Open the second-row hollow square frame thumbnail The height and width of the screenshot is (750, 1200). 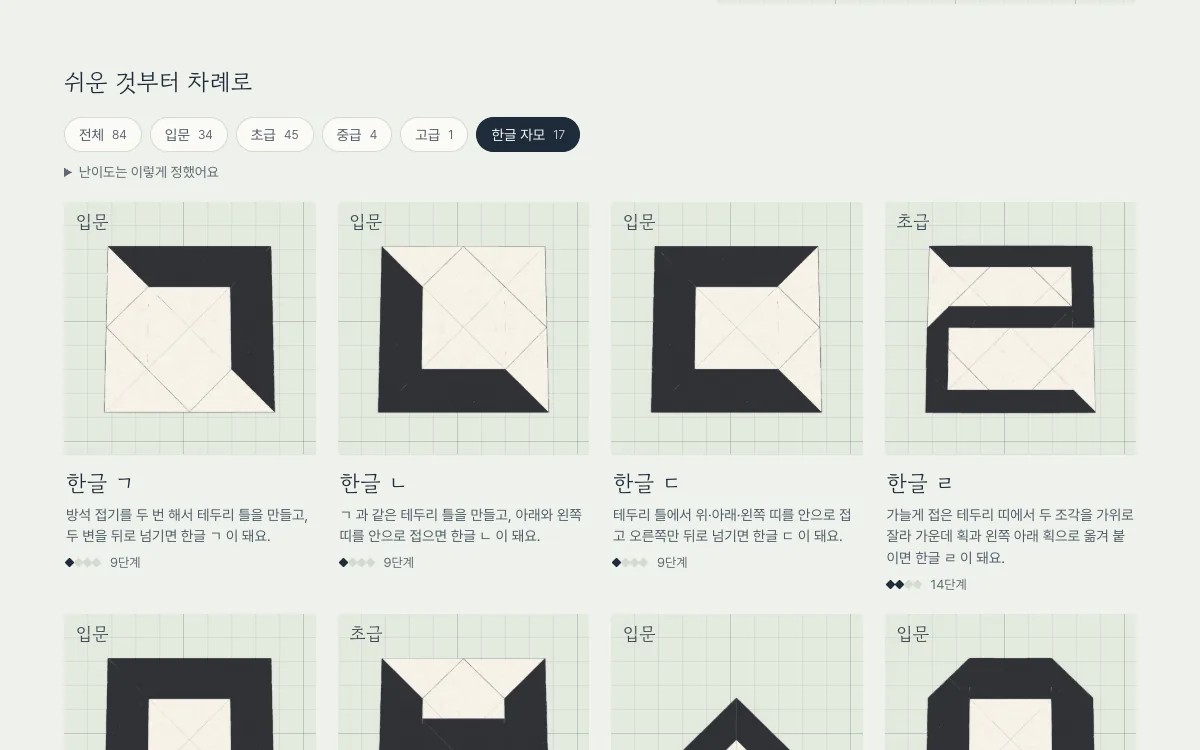[x=190, y=682]
